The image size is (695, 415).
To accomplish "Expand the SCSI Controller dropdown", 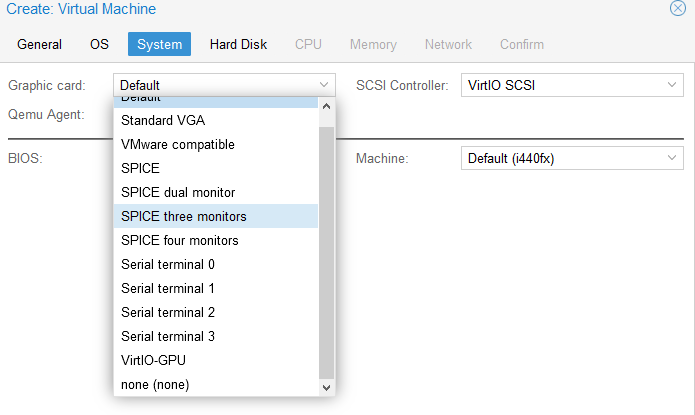I will click(674, 85).
